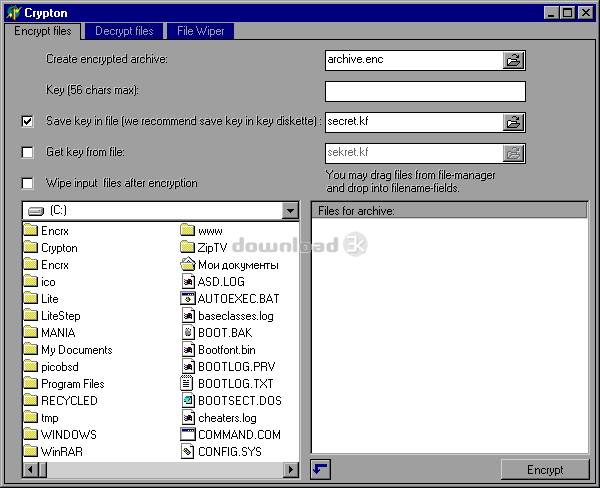Click the Мои документы folder icon

[187, 264]
